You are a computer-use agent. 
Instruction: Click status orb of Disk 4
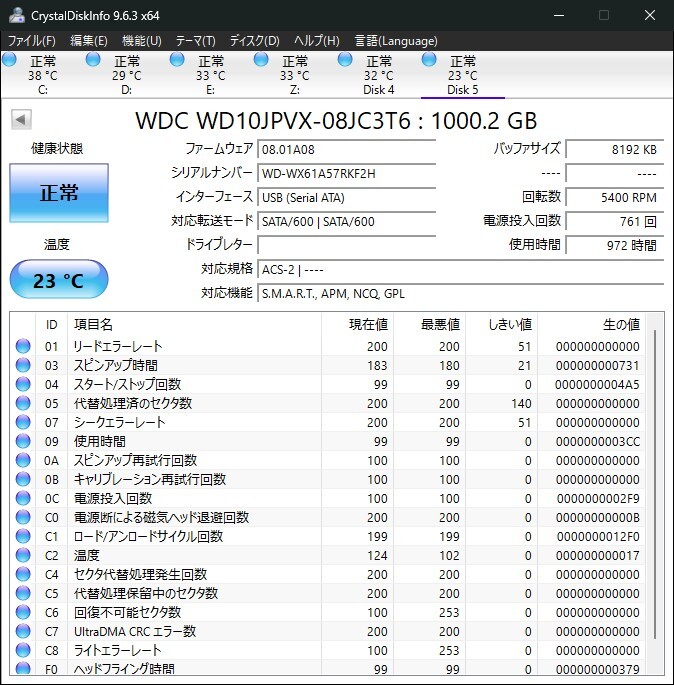click(x=345, y=59)
